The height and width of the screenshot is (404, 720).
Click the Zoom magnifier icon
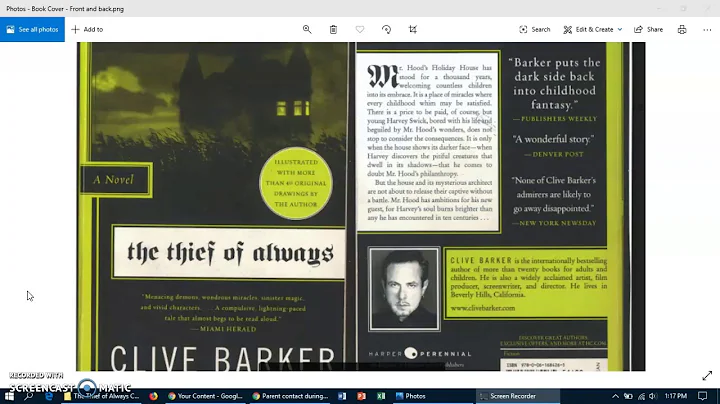click(x=307, y=29)
